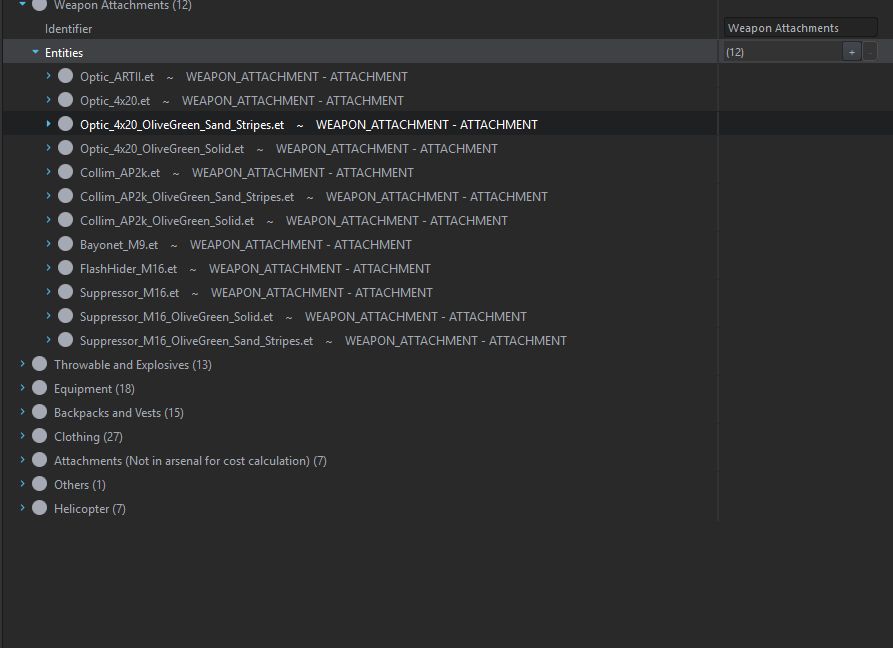Click the circle icon next to Clothing category
Viewport: 893px width, 648px height.
tap(40, 436)
